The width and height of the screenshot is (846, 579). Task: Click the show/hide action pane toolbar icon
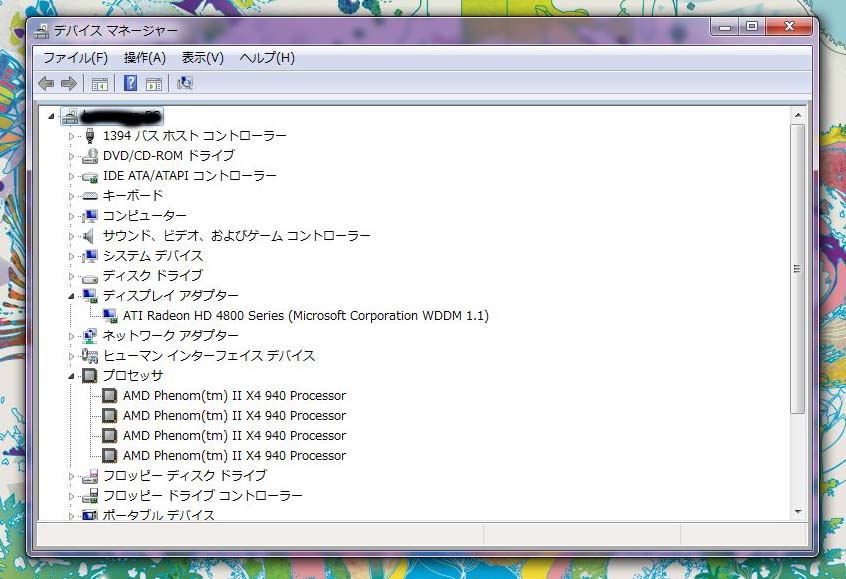154,84
